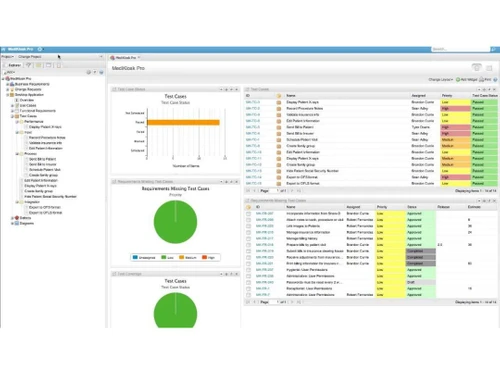This screenshot has height=375, width=500.
Task: Click the blue round icon above the project tree
Action: click(x=101, y=72)
